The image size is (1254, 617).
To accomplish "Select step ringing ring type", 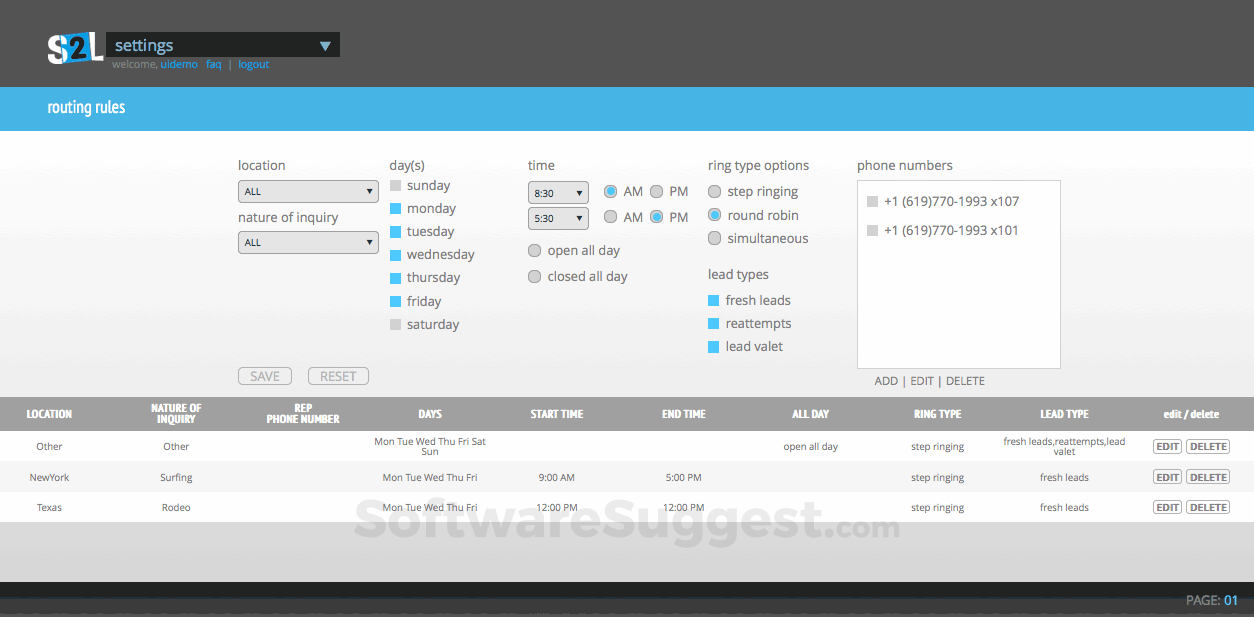I will (x=714, y=191).
